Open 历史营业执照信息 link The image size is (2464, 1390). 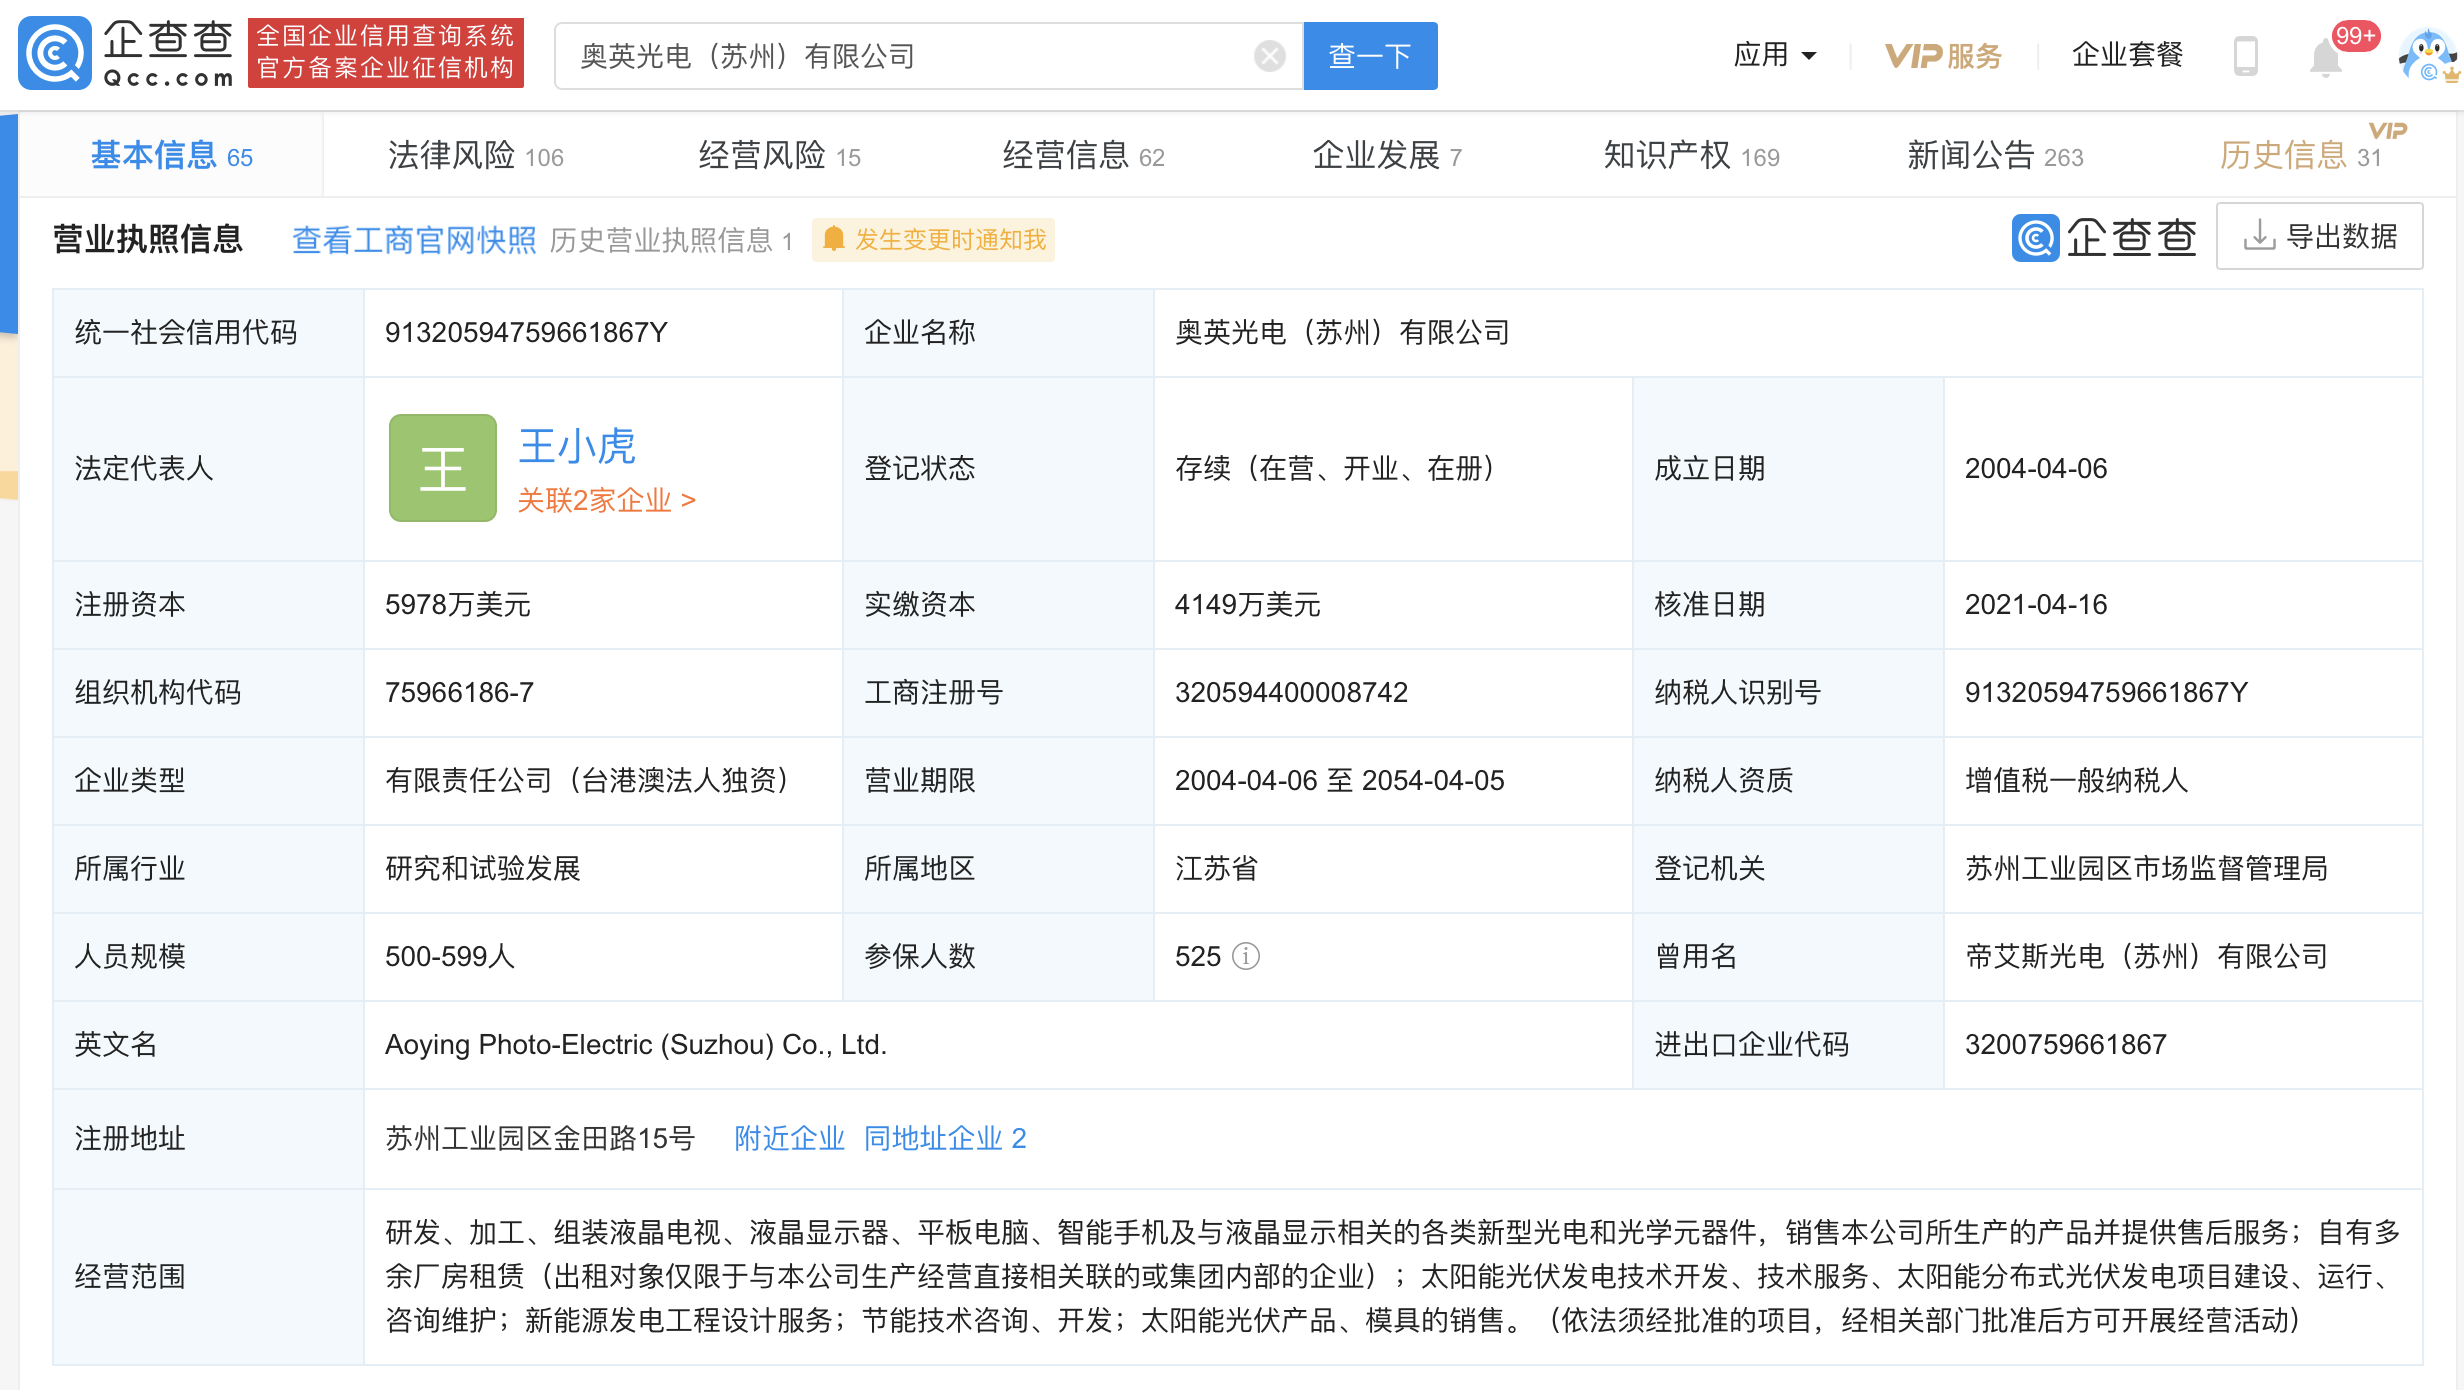click(x=671, y=240)
